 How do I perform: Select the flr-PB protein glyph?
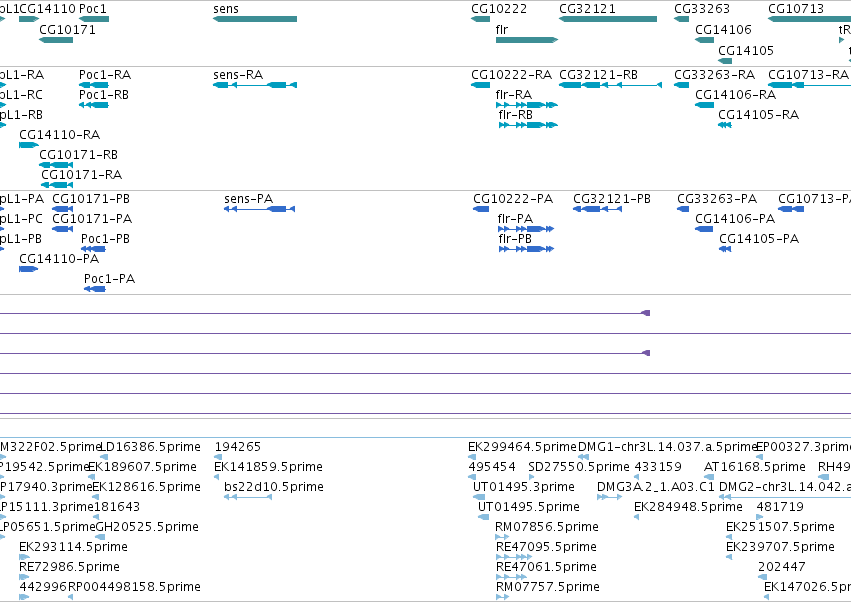[526, 249]
